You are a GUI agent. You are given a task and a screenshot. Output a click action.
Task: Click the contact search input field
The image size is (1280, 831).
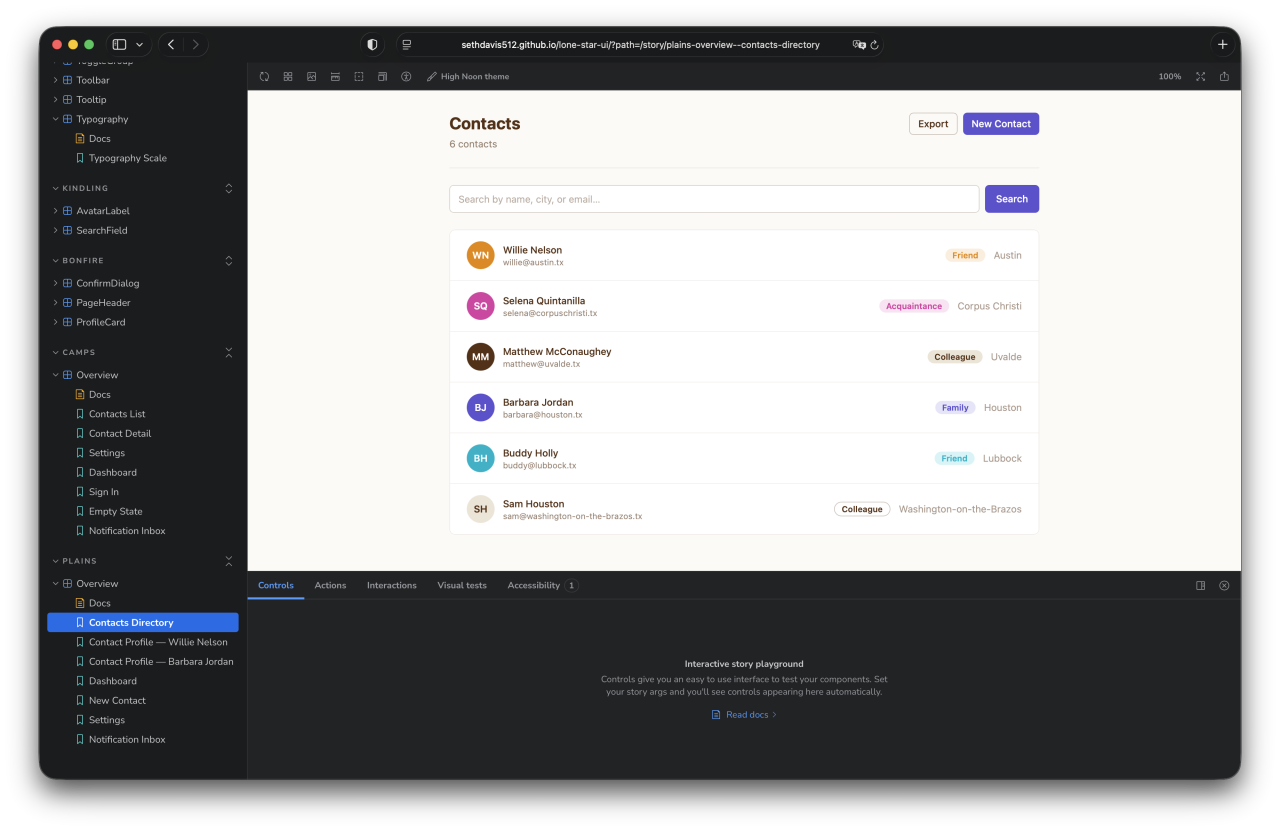point(713,199)
